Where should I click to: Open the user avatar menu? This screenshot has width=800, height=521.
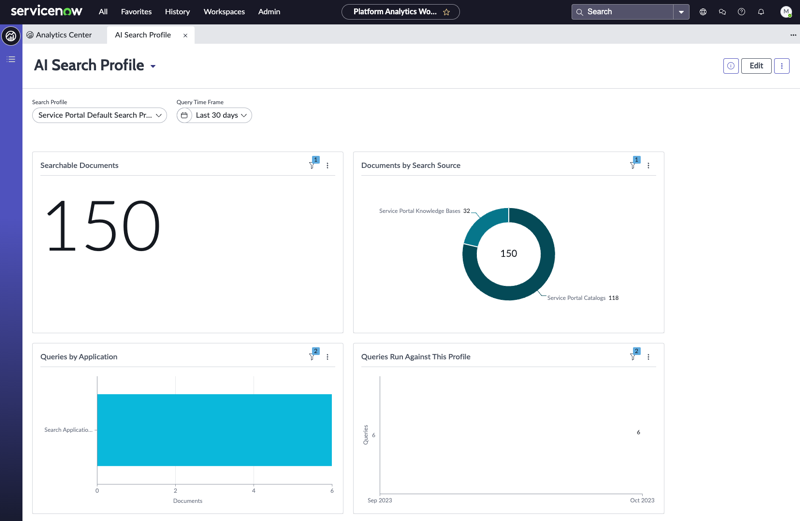[786, 12]
